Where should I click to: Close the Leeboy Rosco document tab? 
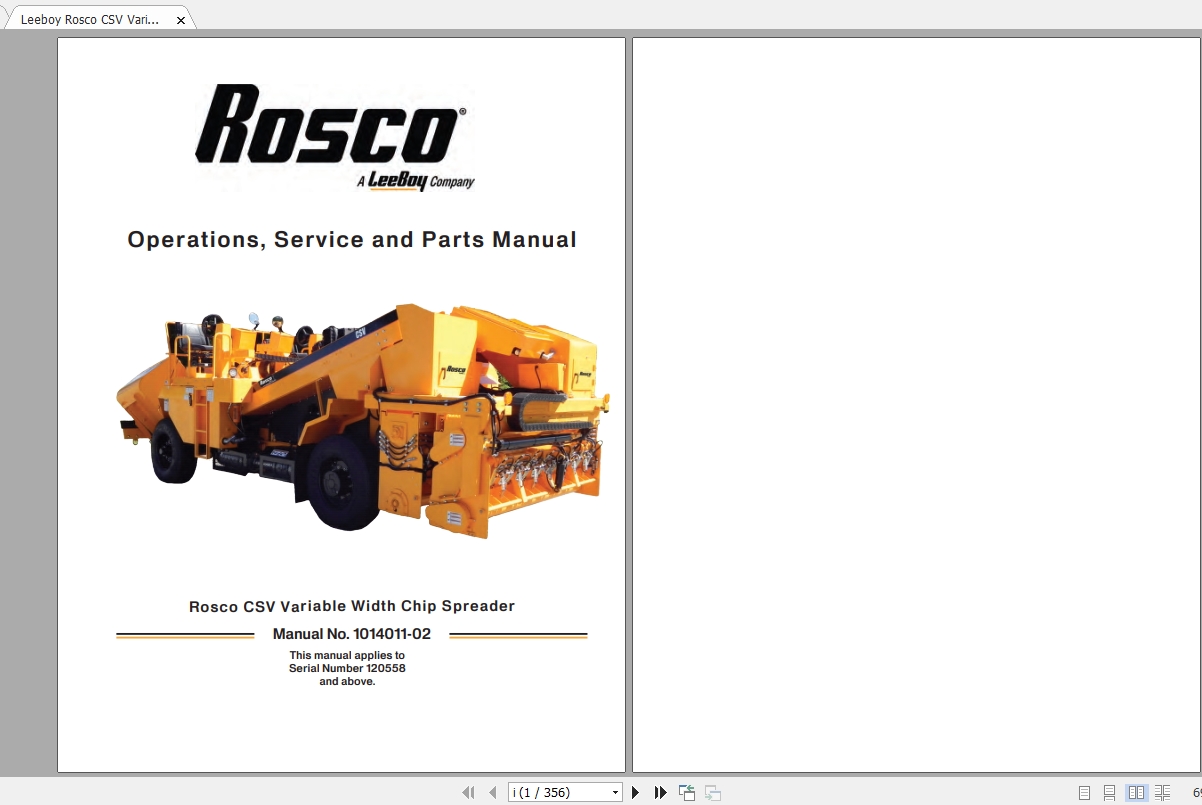pyautogui.click(x=181, y=20)
